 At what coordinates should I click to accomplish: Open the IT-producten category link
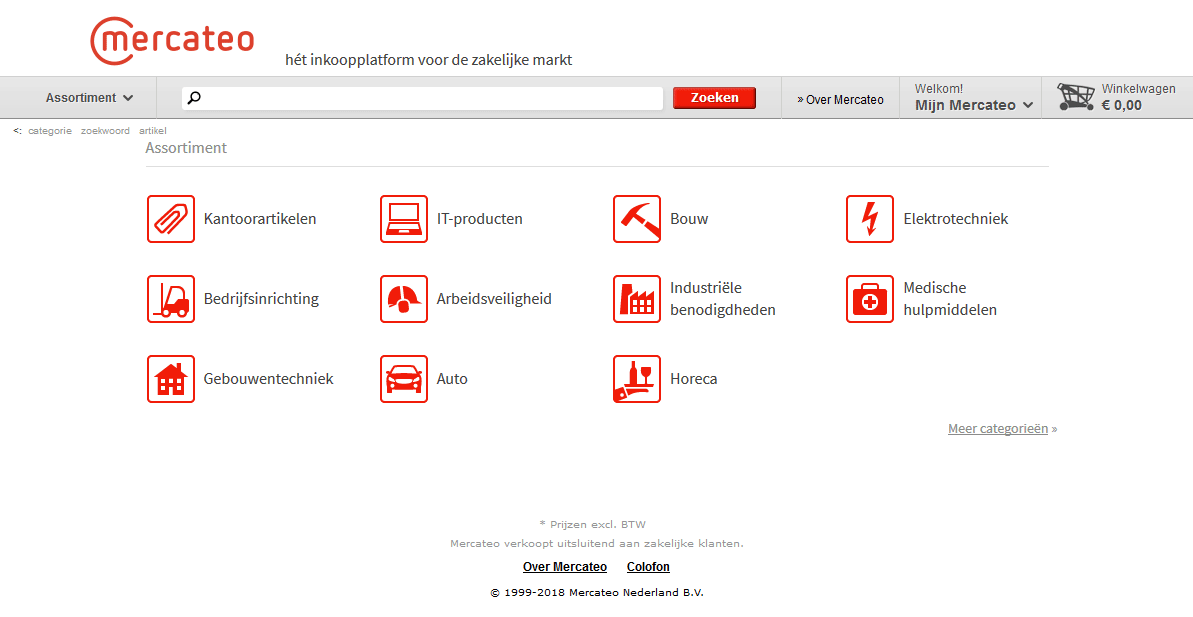click(x=479, y=219)
